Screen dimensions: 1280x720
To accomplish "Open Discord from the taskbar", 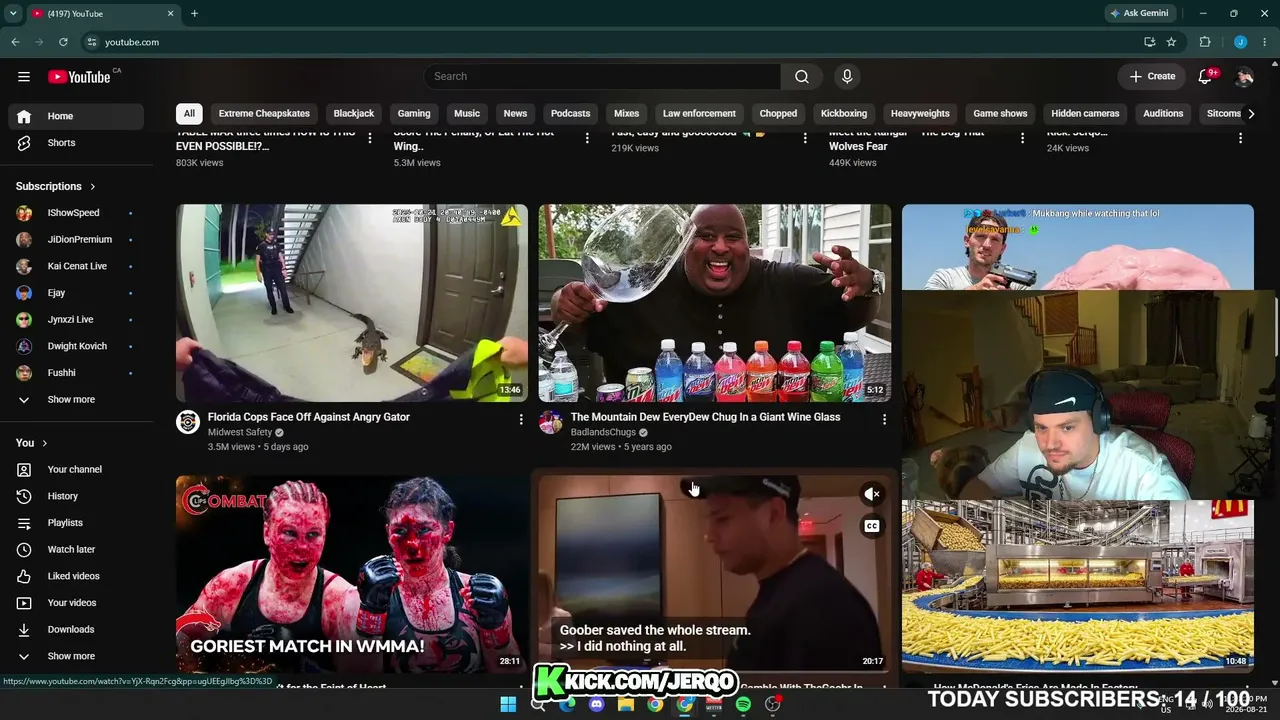I will 597,704.
